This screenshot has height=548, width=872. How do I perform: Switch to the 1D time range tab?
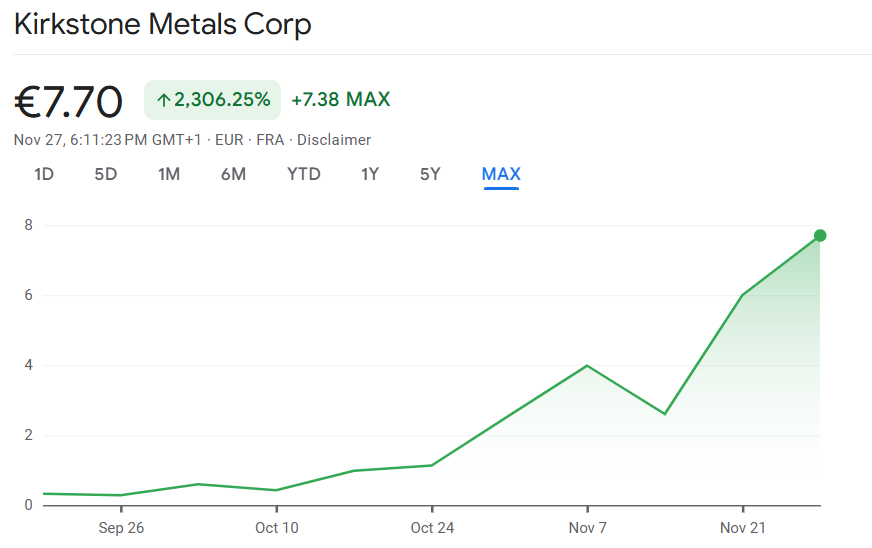coord(44,174)
